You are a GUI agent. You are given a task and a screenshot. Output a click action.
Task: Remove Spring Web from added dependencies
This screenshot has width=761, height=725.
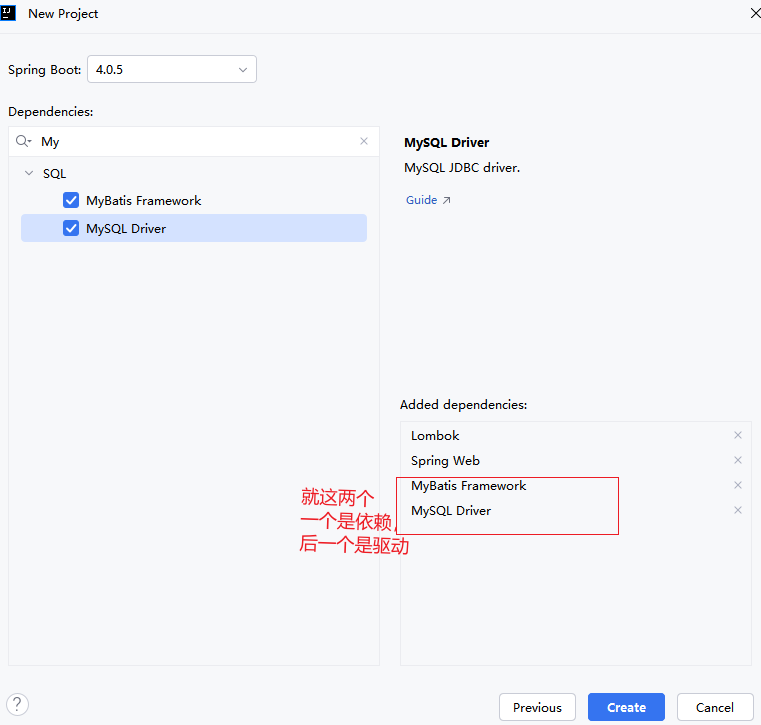coord(738,460)
